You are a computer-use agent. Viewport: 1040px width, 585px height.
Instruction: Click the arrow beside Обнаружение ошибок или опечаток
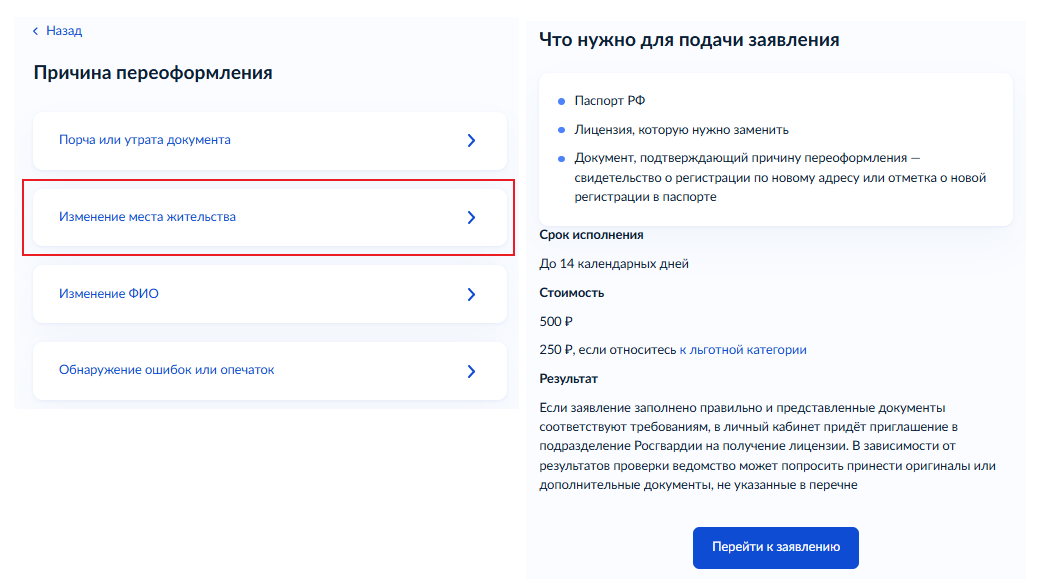coord(471,371)
